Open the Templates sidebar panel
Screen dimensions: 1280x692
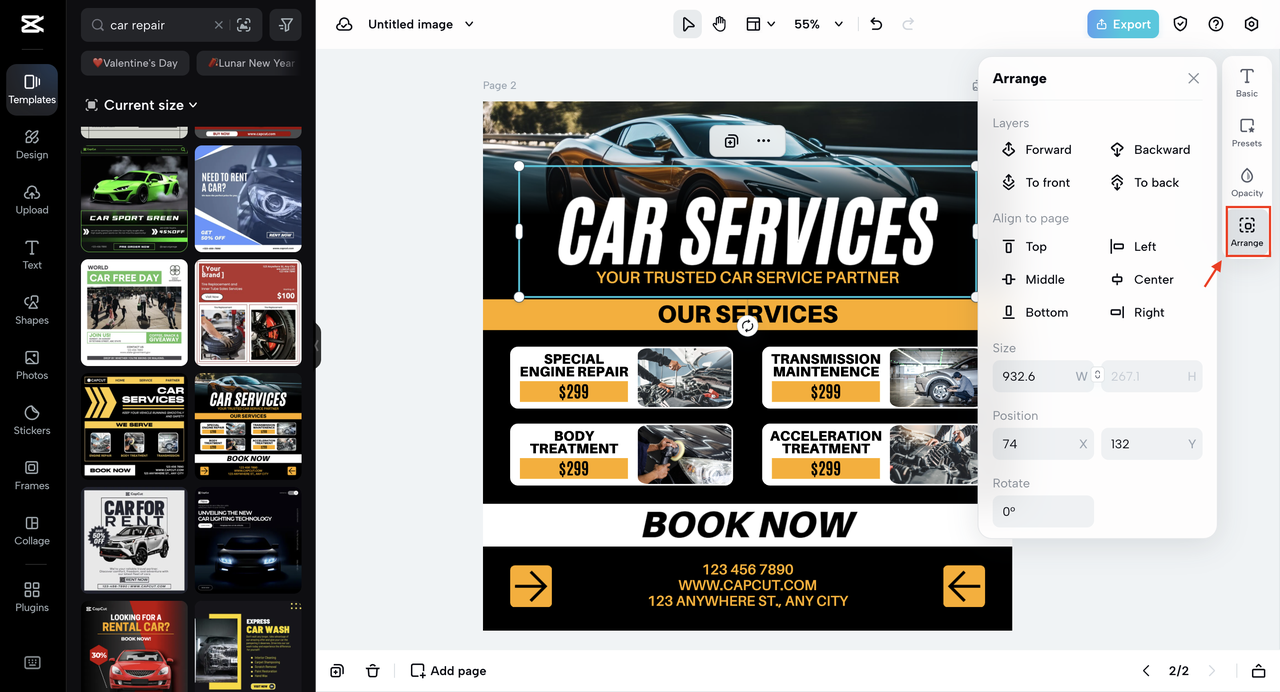[32, 90]
